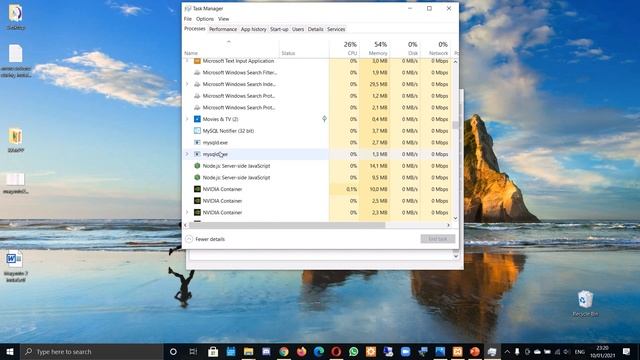Click the Node.js icon on the 14,1 MB row
Image resolution: width=640 pixels, height=360 pixels.
pos(197,166)
